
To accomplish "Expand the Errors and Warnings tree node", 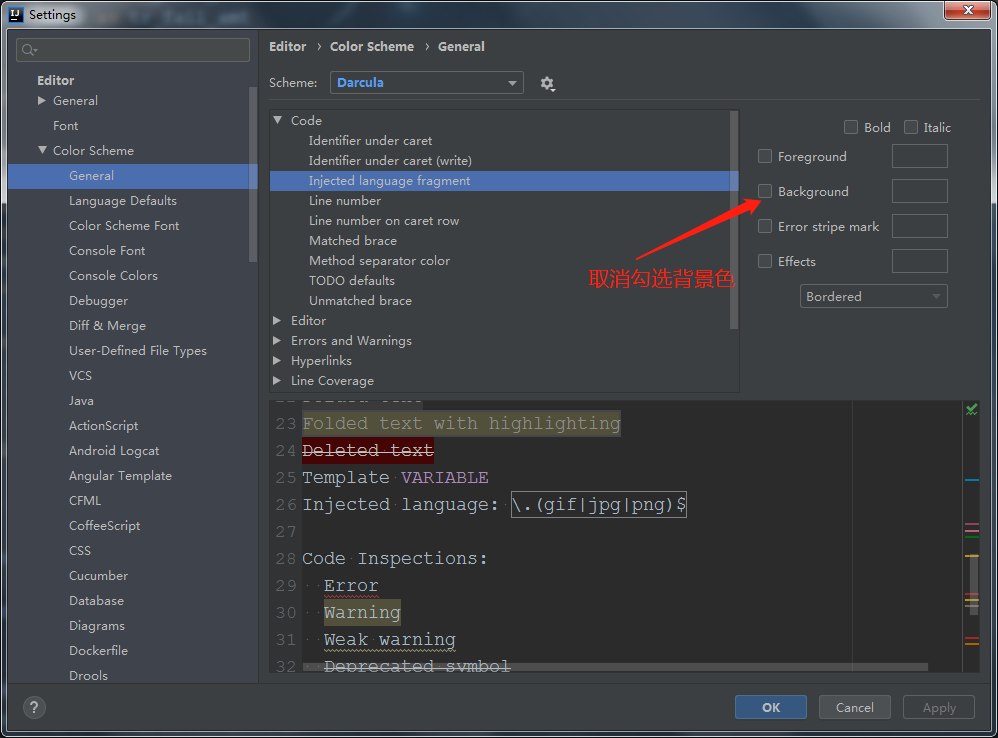I will [278, 340].
